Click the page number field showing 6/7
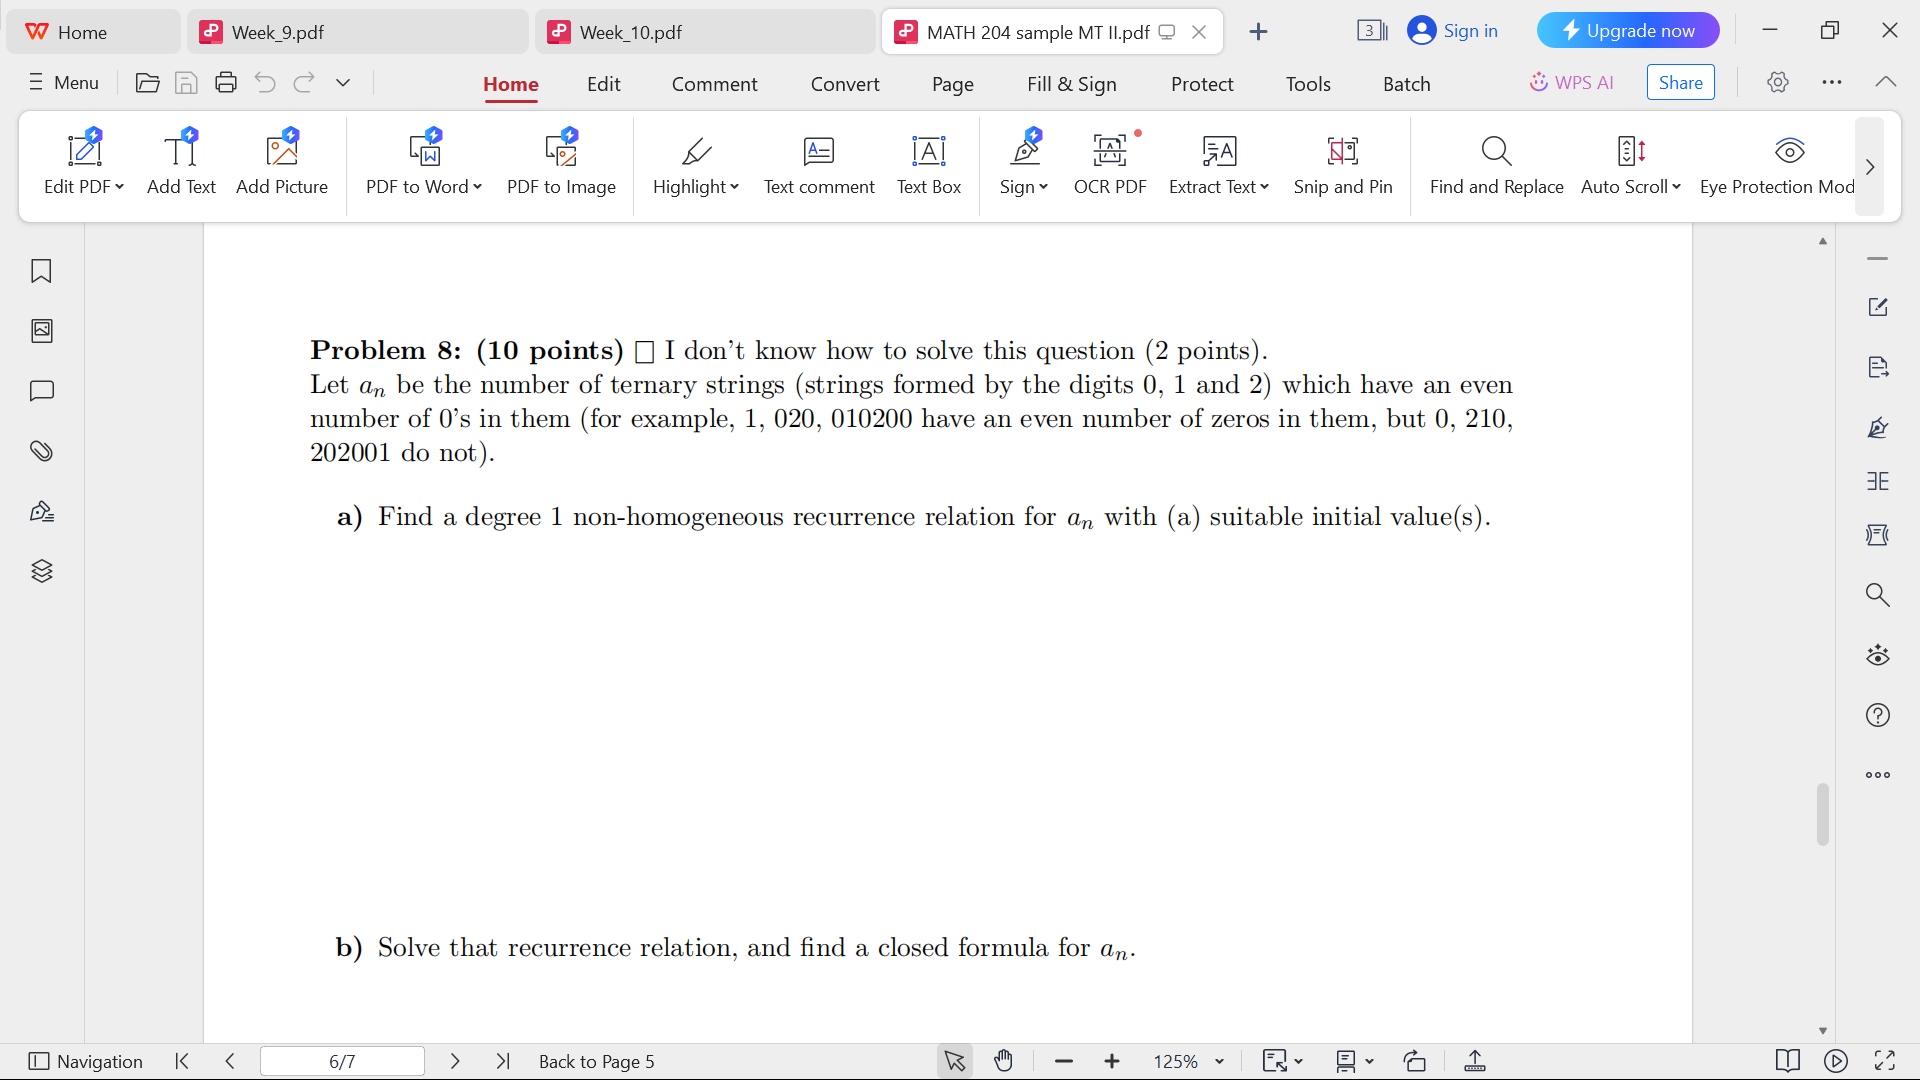The width and height of the screenshot is (1920, 1080). pyautogui.click(x=342, y=1061)
